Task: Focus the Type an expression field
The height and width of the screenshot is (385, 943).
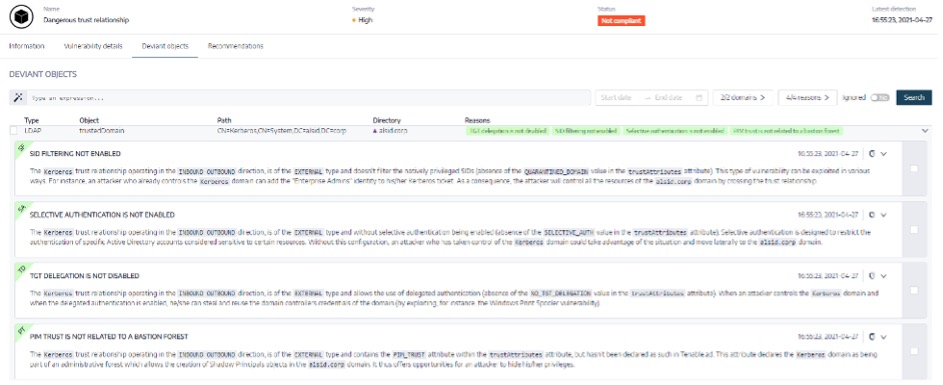Action: click(x=307, y=97)
